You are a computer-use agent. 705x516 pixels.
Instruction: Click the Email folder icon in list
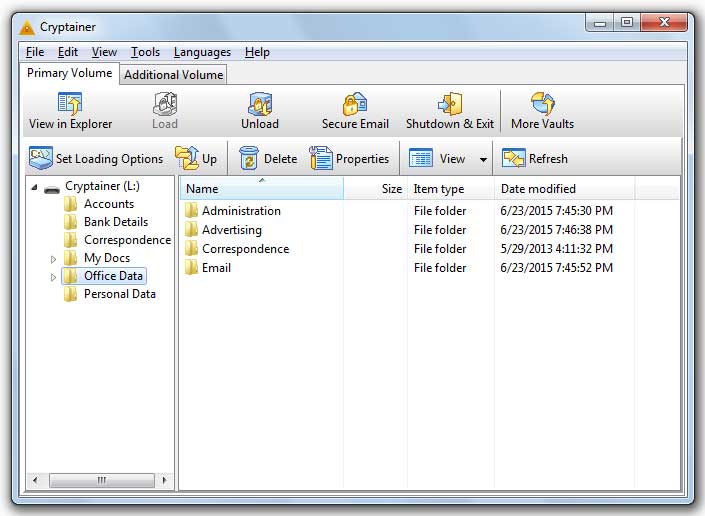point(192,267)
